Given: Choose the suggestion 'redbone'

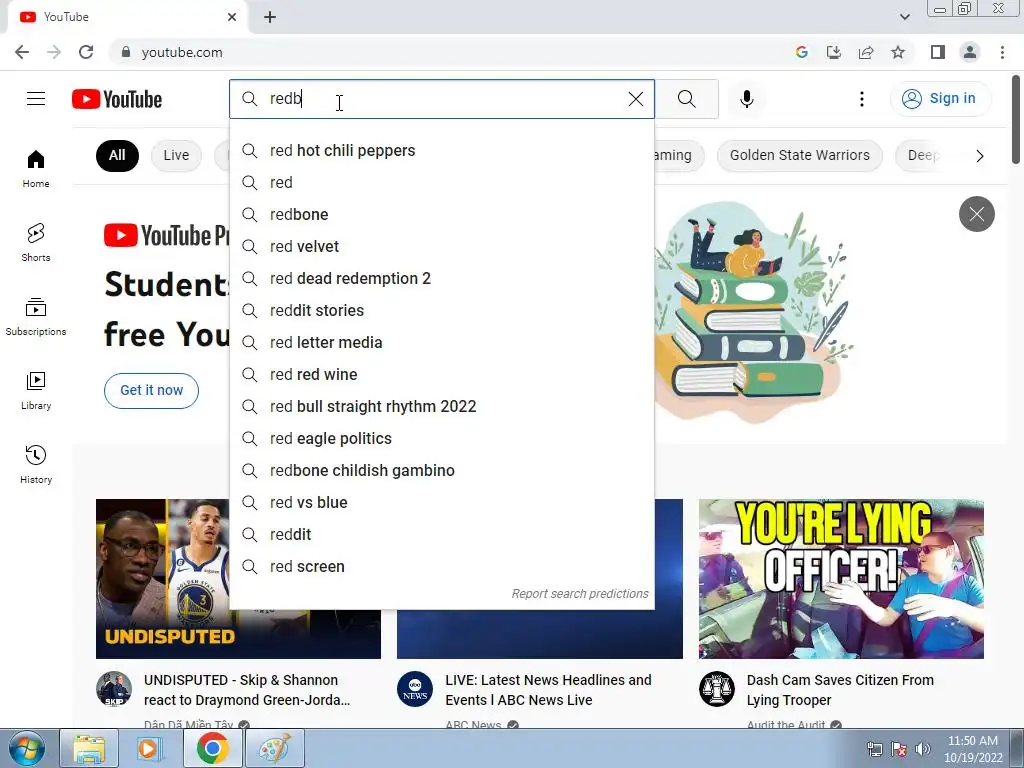Looking at the screenshot, I should (442, 214).
